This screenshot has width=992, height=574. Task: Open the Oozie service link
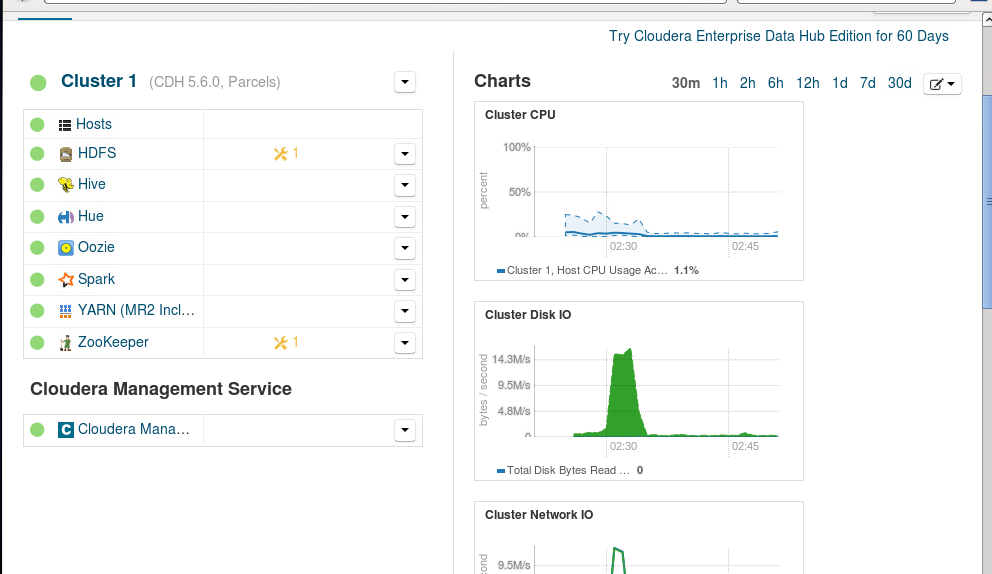pyautogui.click(x=96, y=247)
